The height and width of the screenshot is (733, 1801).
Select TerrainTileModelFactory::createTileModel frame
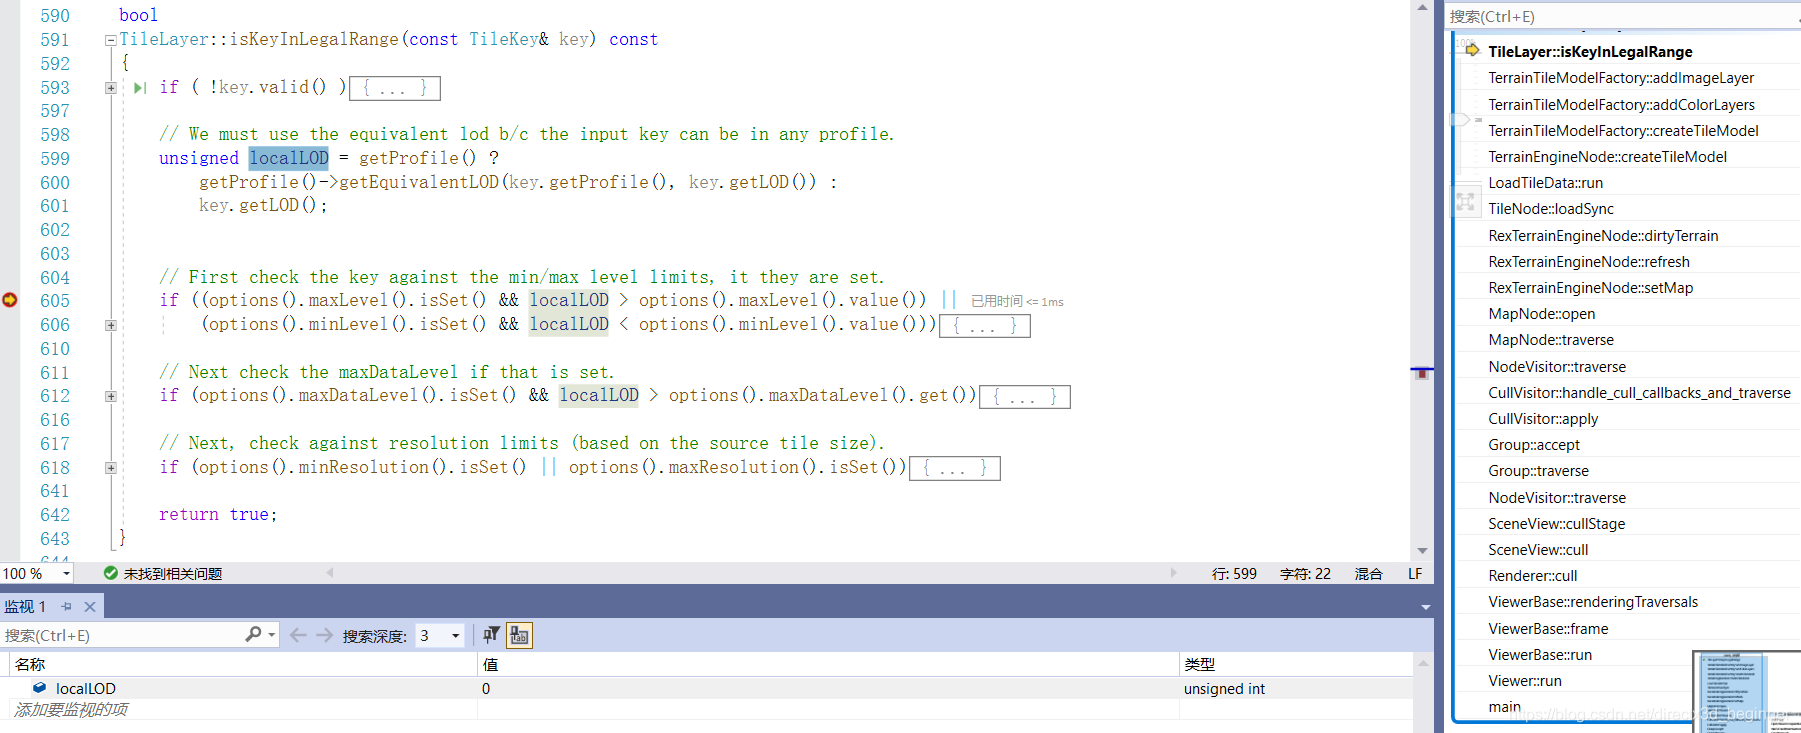click(1623, 130)
